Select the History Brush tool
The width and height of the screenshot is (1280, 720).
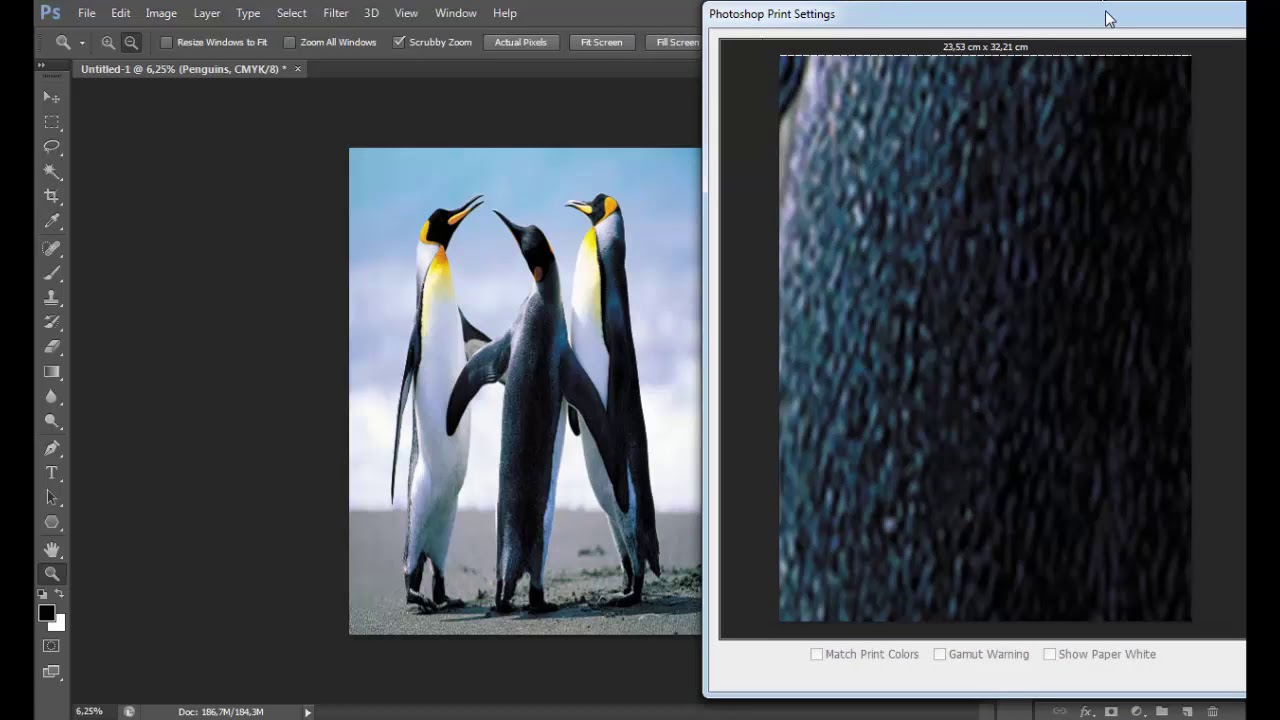(x=52, y=323)
